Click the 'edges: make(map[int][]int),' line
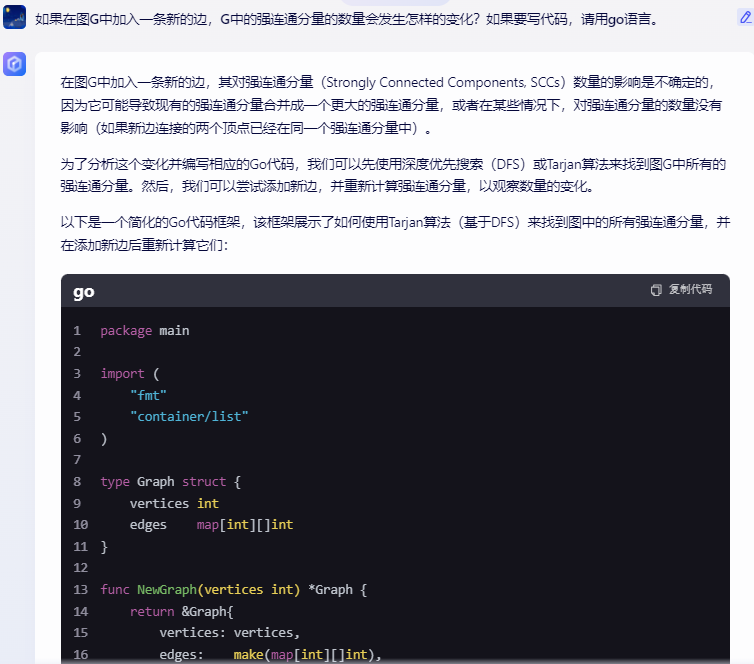Screen dimensions: 754x664 click(x=270, y=655)
